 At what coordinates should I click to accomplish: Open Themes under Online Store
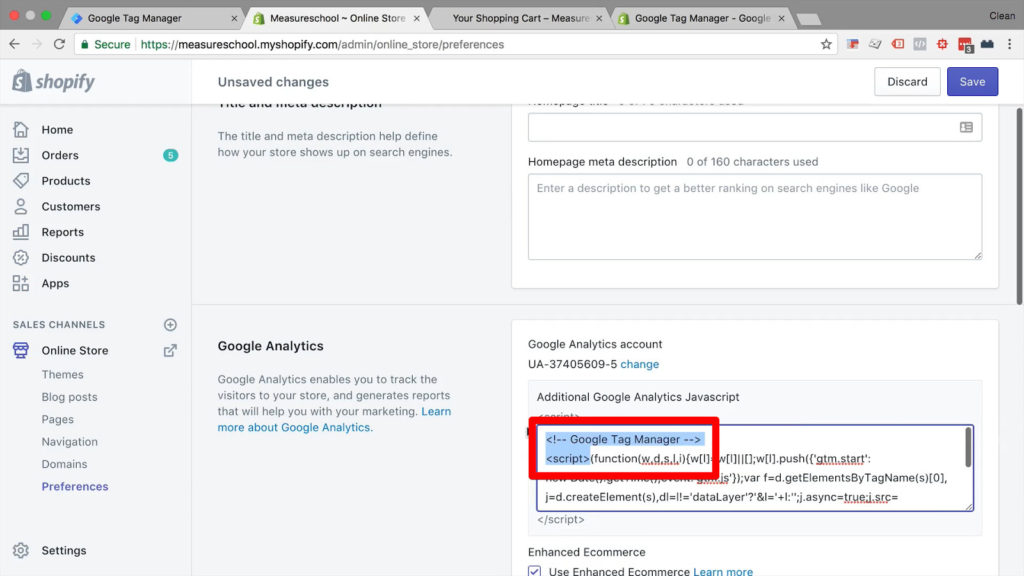[62, 375]
